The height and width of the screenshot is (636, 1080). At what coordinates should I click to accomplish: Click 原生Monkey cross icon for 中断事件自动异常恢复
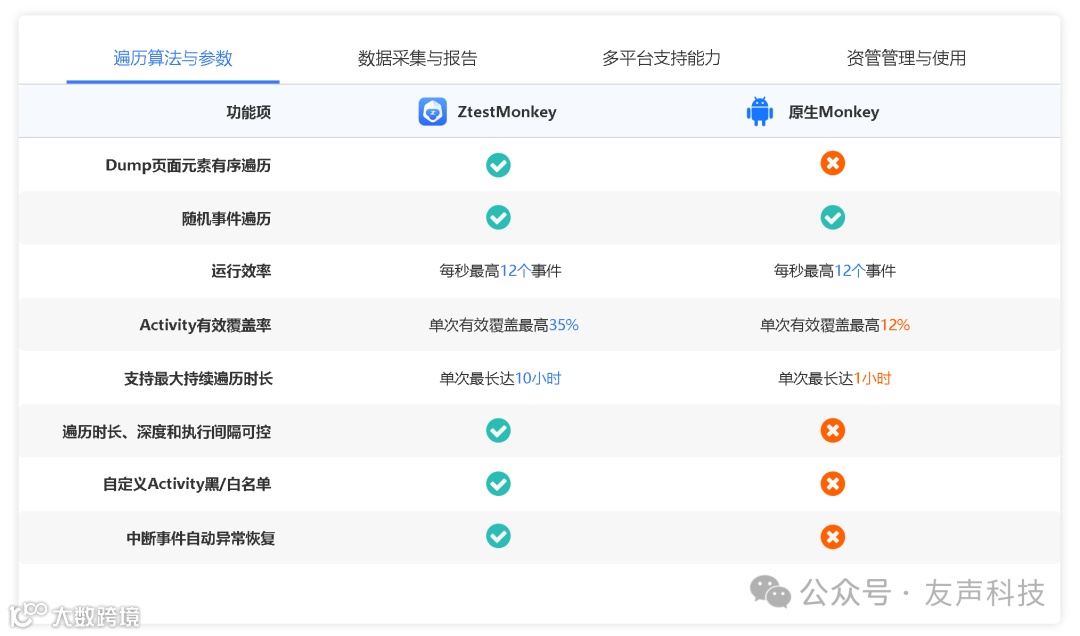833,537
